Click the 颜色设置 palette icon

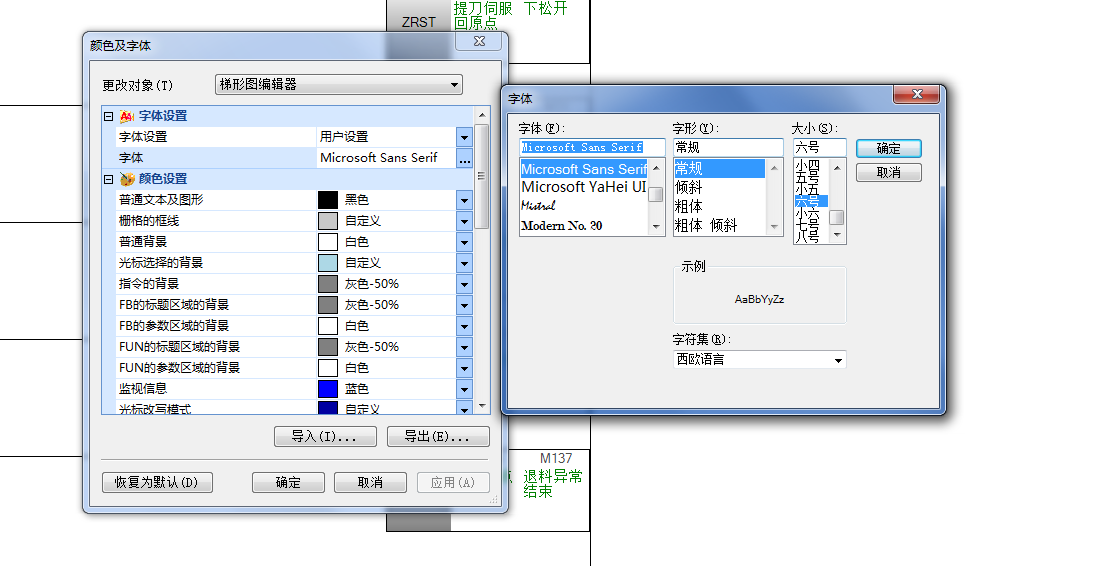(127, 179)
